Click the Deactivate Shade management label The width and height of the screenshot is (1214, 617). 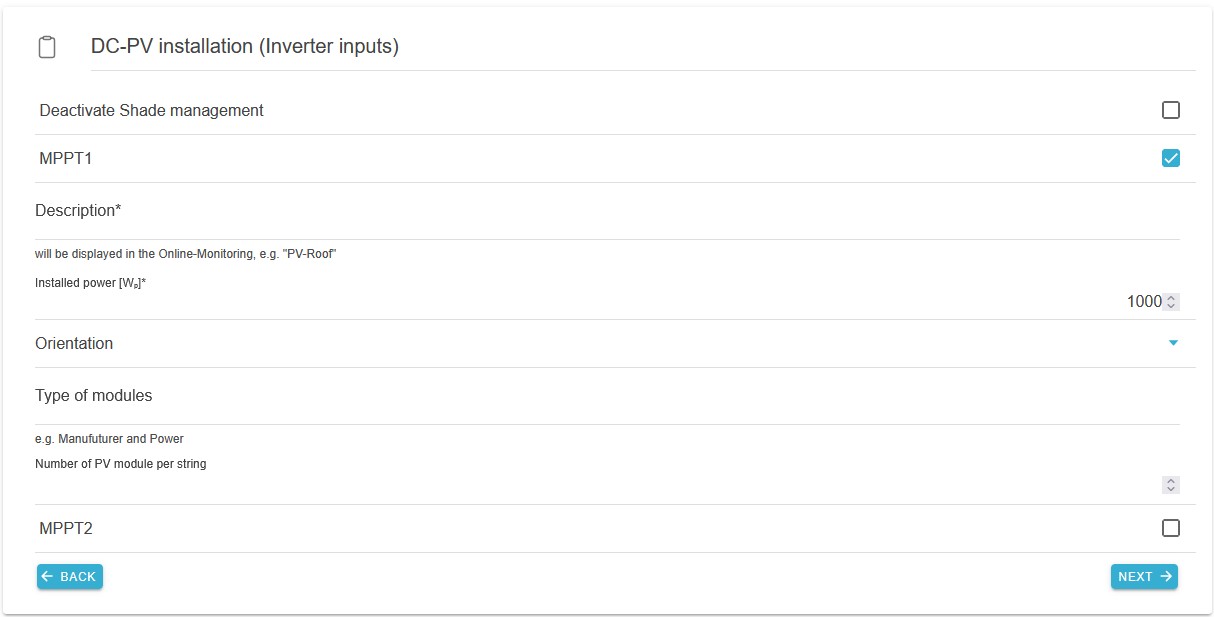pyautogui.click(x=151, y=110)
